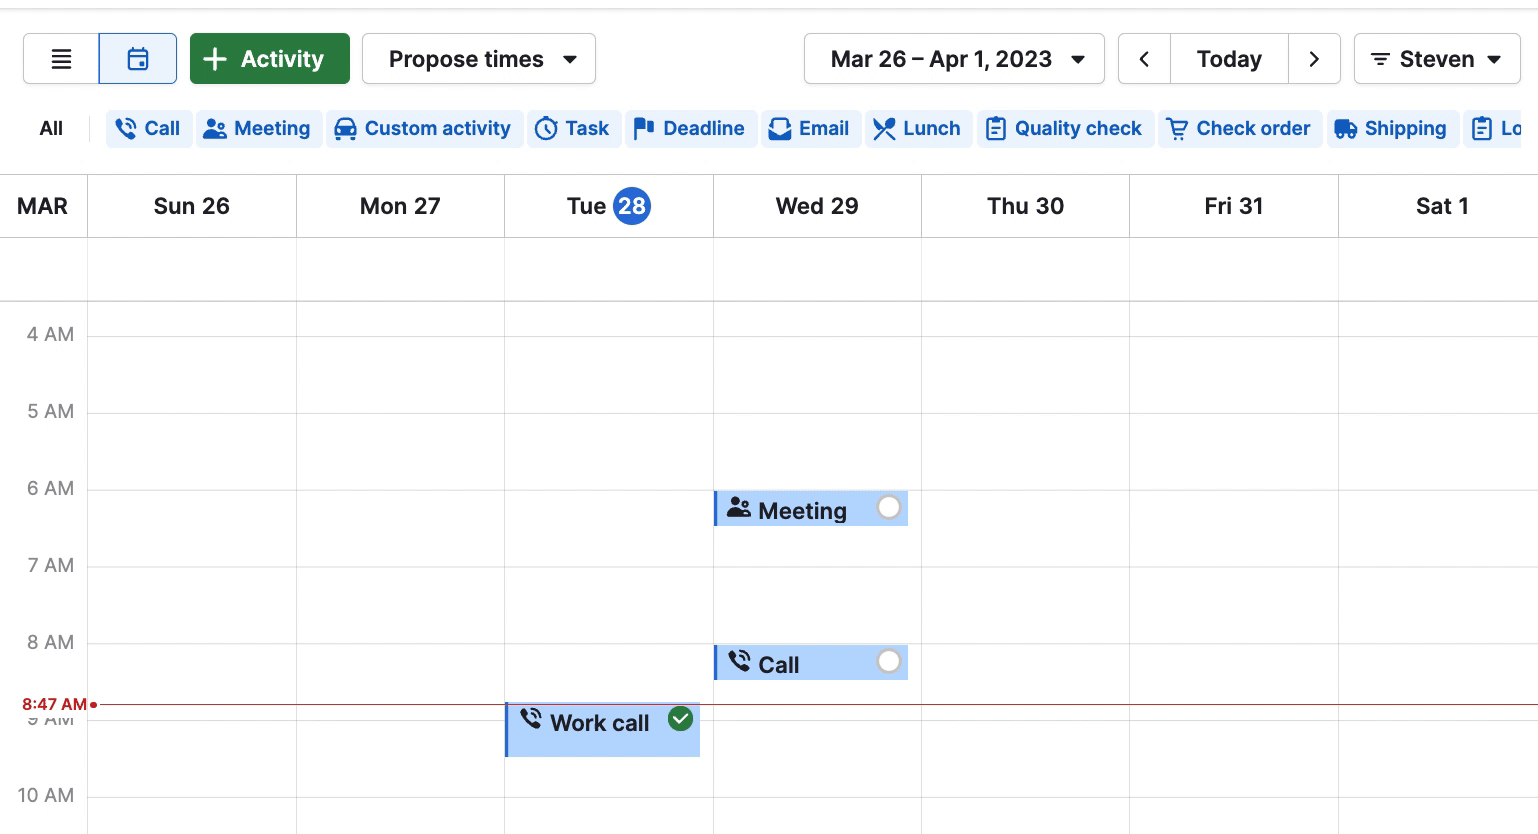1538x834 pixels.
Task: Click the Meeting filter's people icon
Action: click(214, 128)
